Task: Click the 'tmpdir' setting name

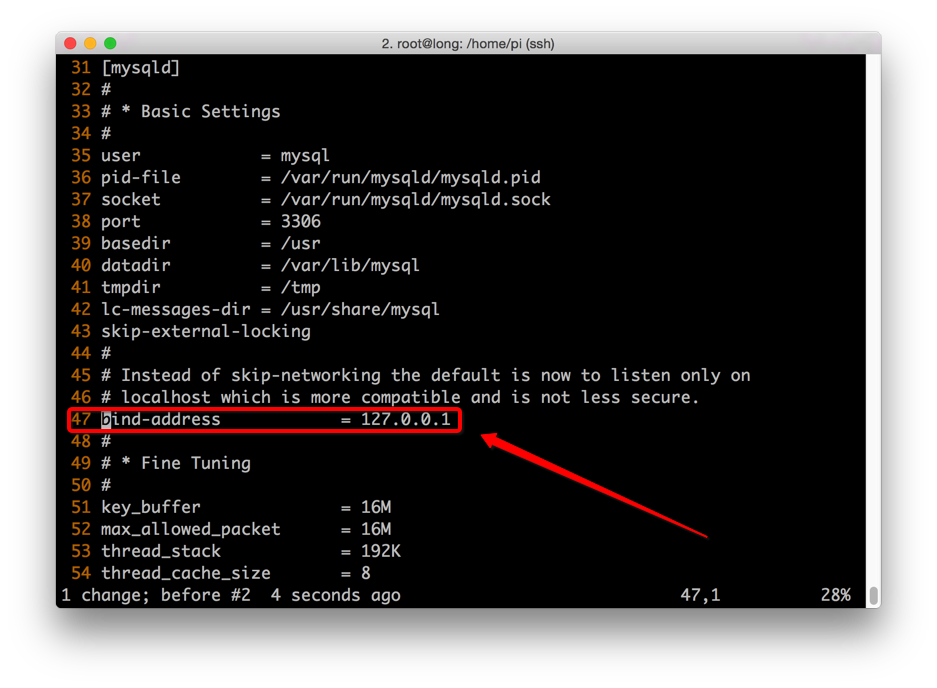Action: [131, 288]
